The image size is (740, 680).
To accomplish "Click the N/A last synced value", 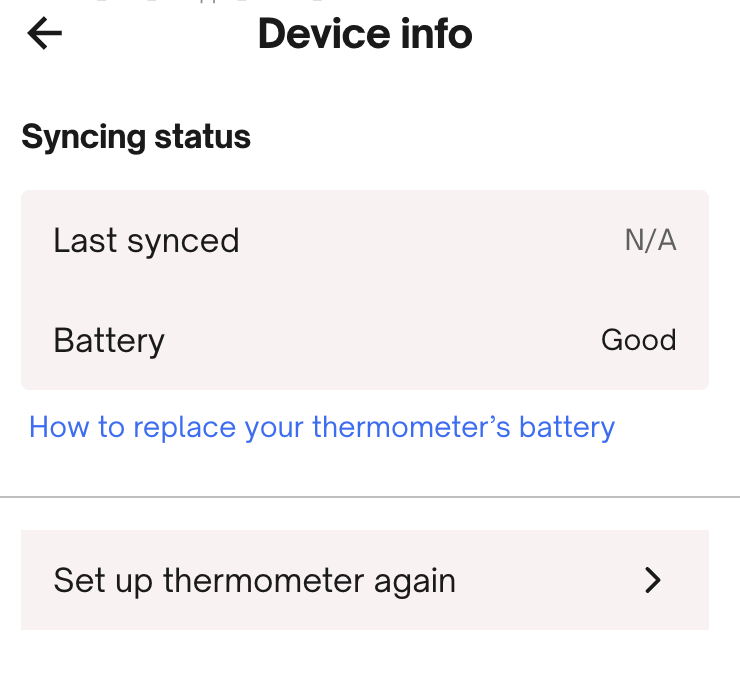I will (x=650, y=241).
